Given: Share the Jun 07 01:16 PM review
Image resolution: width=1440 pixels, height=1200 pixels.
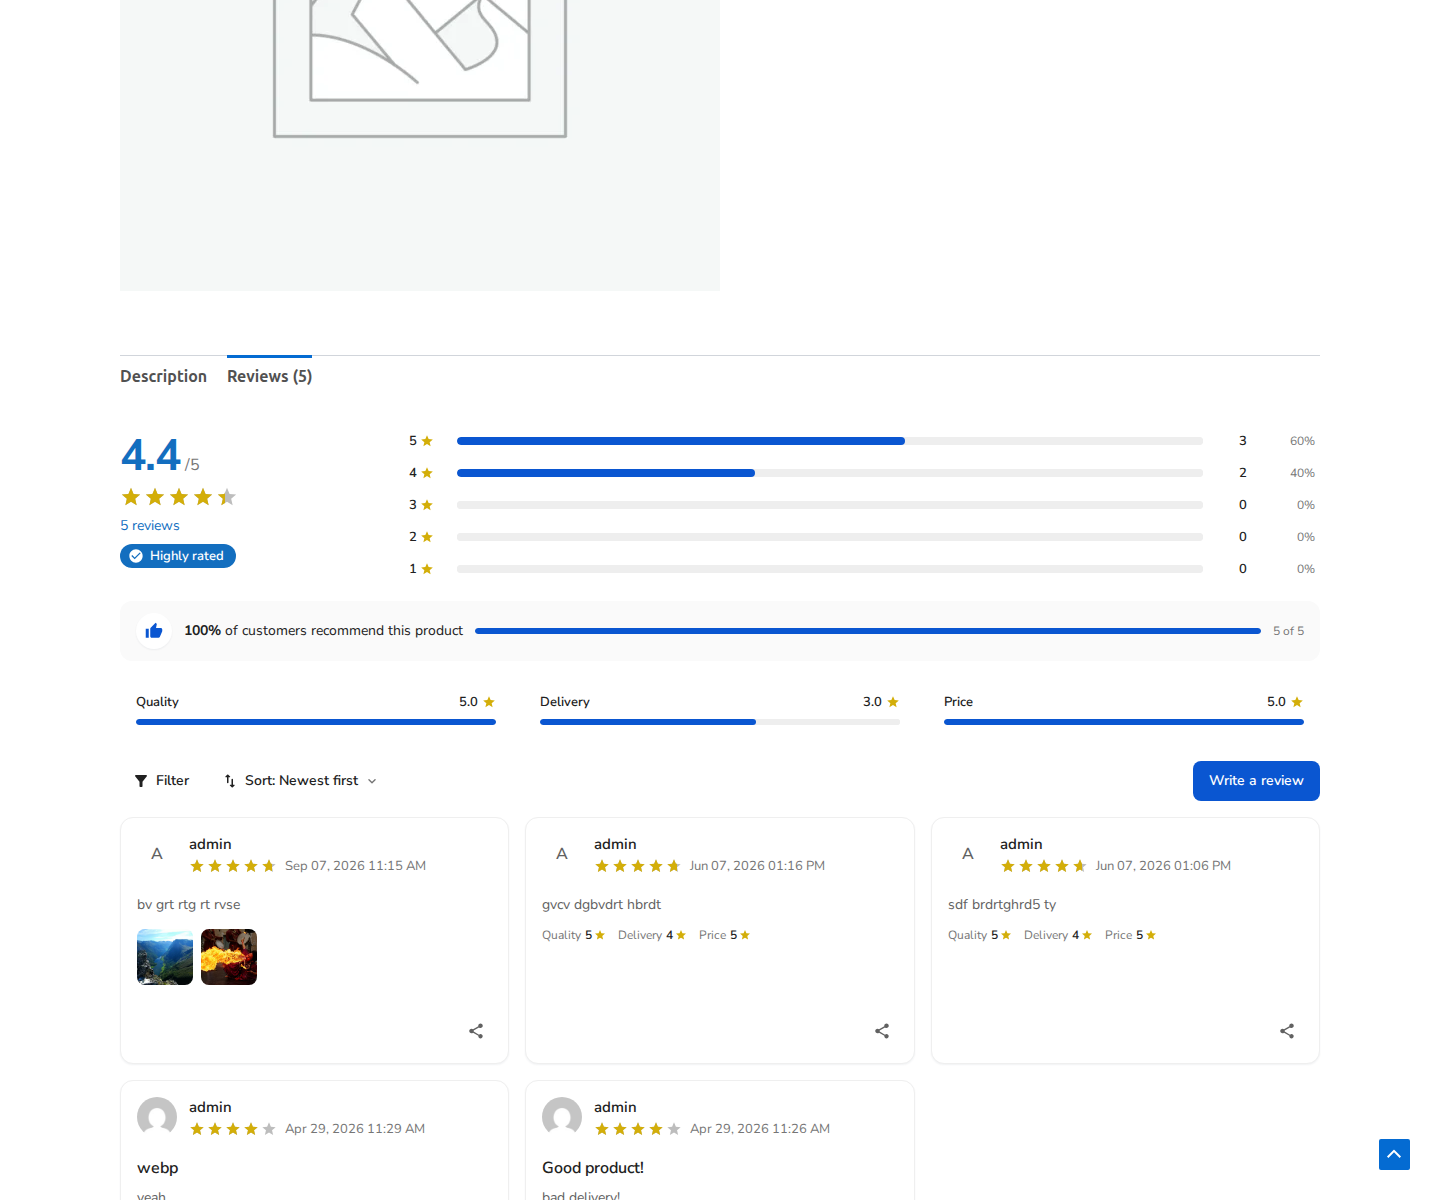Looking at the screenshot, I should point(882,1031).
